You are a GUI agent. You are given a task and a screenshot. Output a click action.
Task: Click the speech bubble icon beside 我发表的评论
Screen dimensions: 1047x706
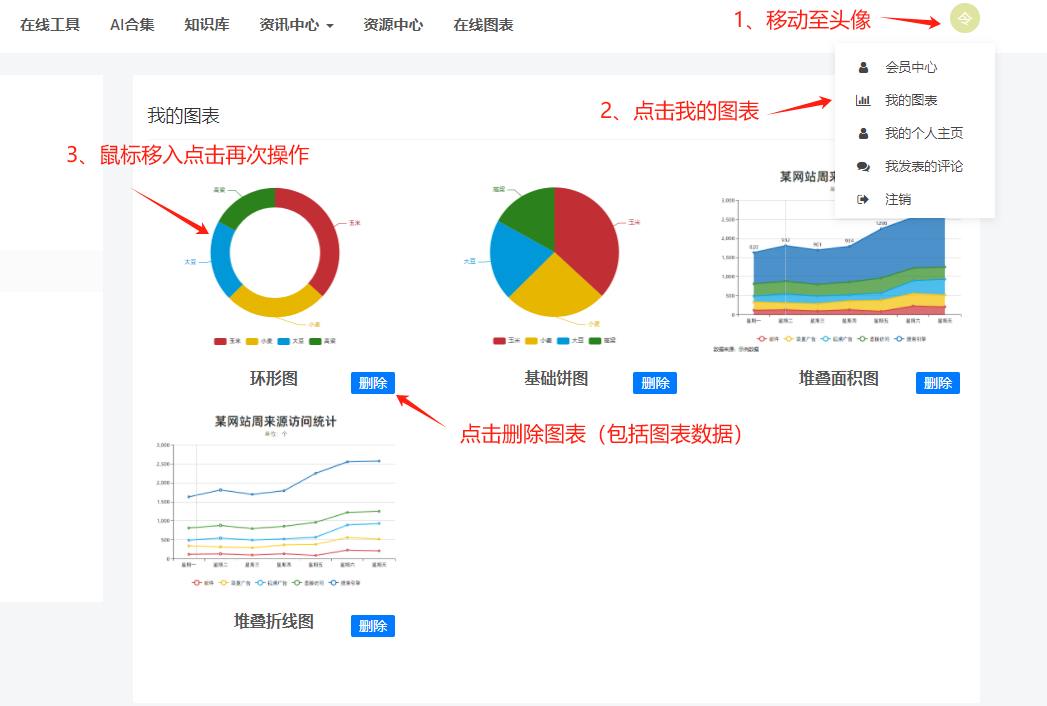[x=863, y=165]
